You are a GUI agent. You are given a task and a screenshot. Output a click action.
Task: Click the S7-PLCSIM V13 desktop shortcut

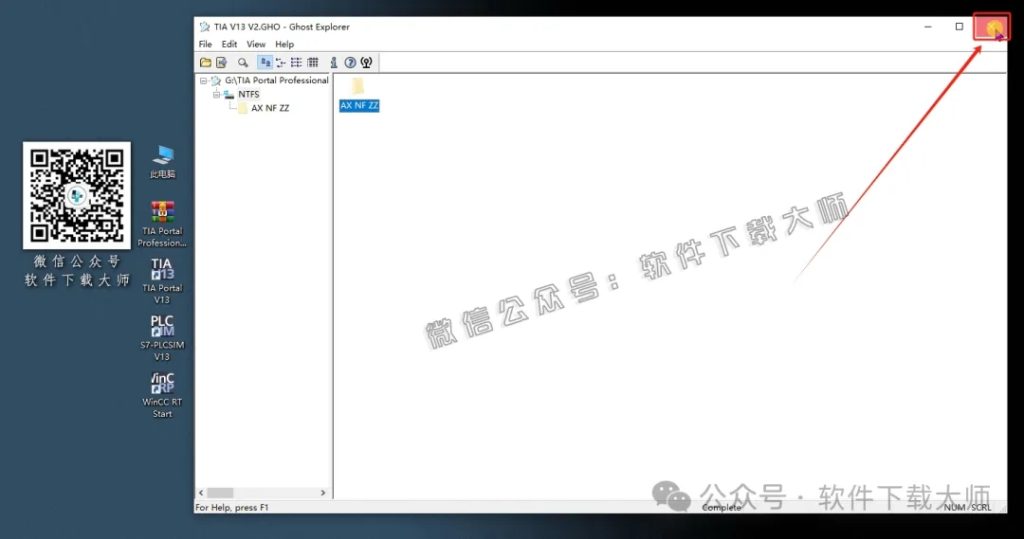[162, 338]
